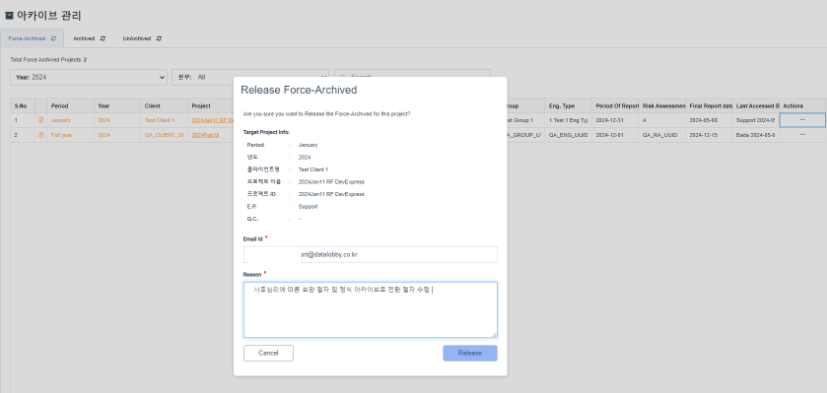Open the 2024Jan11 RF project link in table

point(213,120)
